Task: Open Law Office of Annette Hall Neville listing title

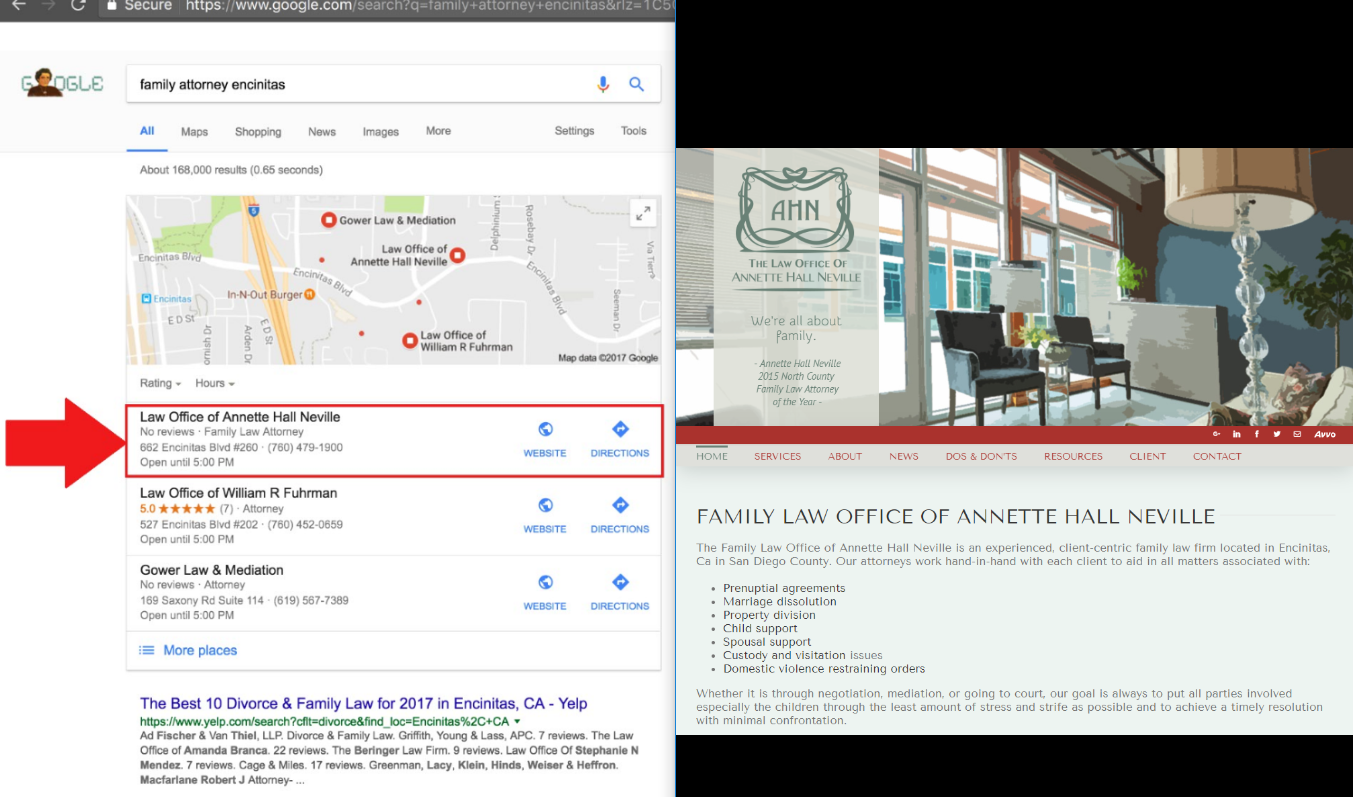Action: [x=240, y=417]
